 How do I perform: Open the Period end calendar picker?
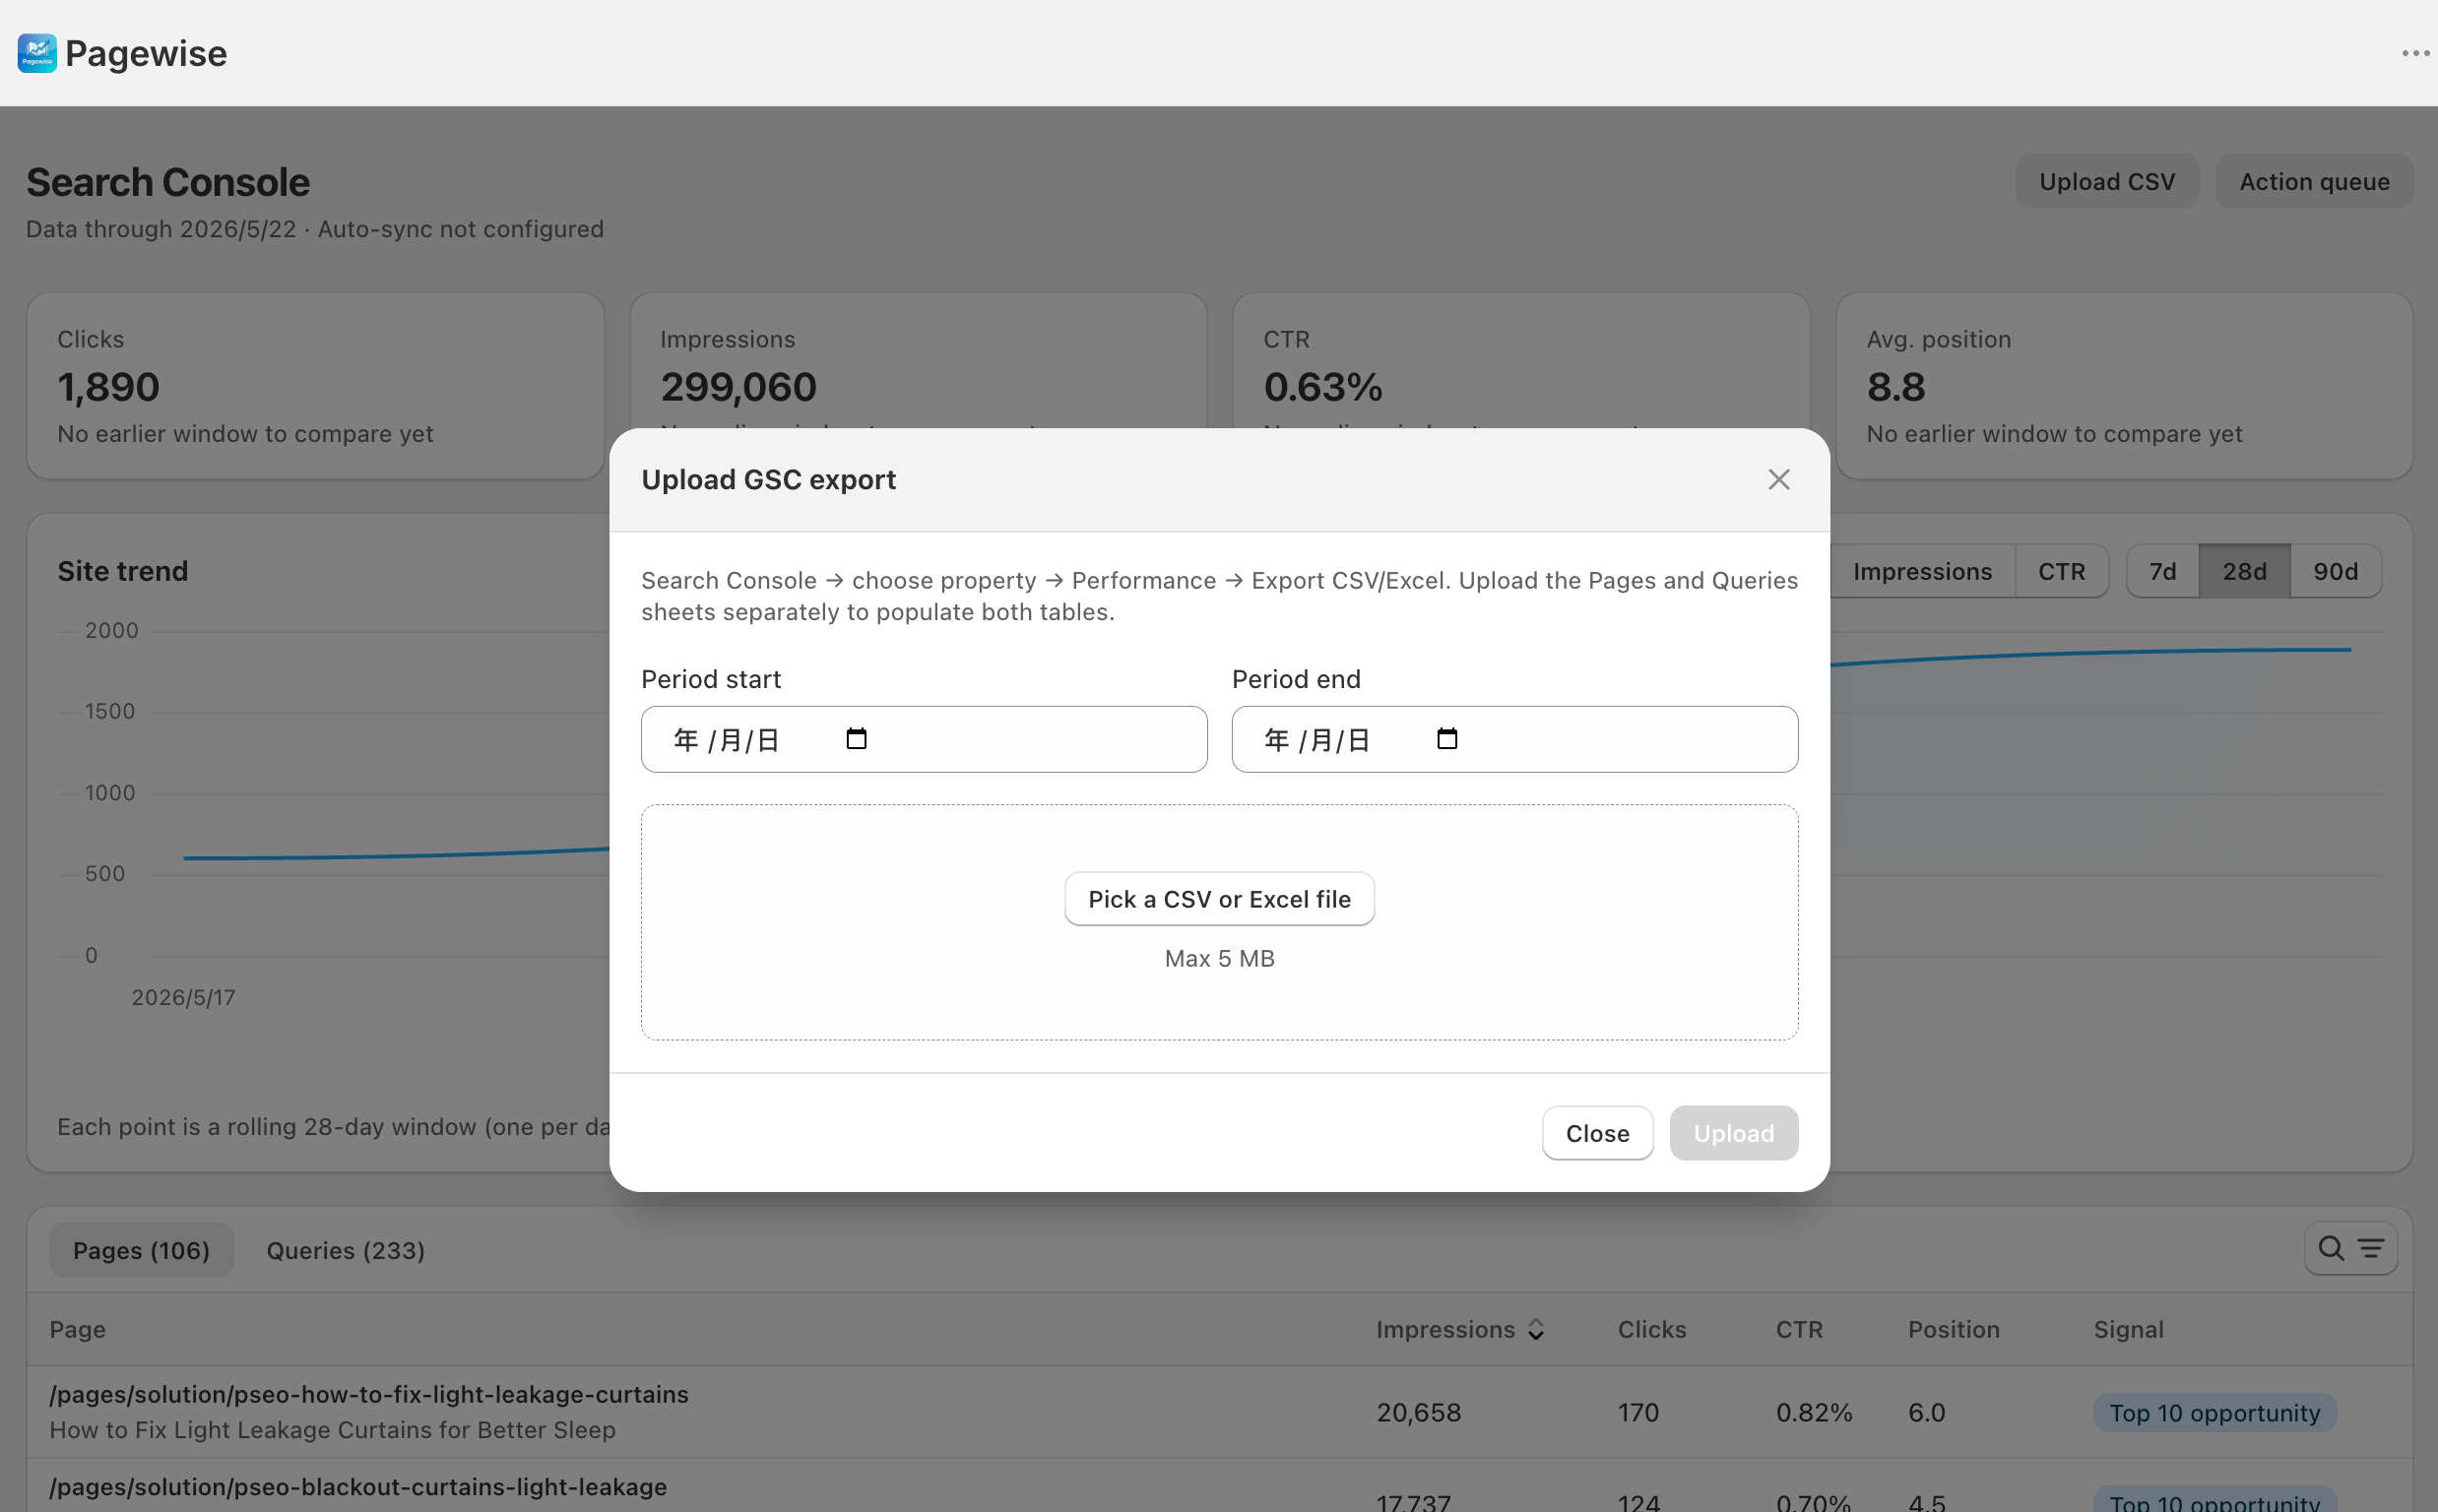pyautogui.click(x=1447, y=739)
